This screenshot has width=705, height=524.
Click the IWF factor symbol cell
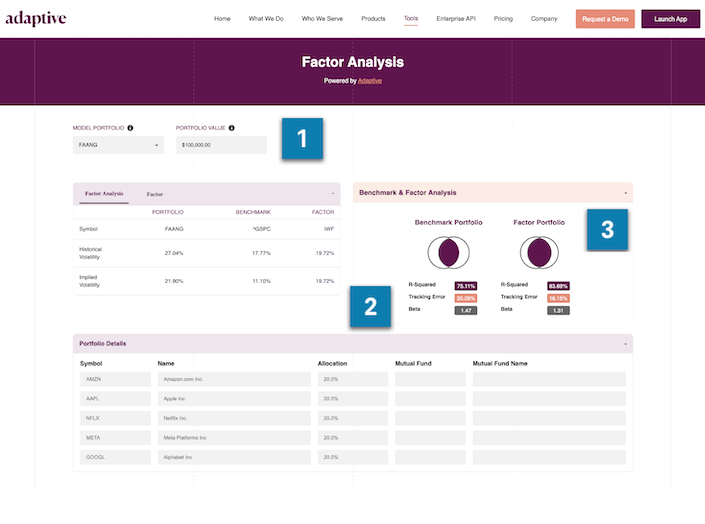click(329, 229)
